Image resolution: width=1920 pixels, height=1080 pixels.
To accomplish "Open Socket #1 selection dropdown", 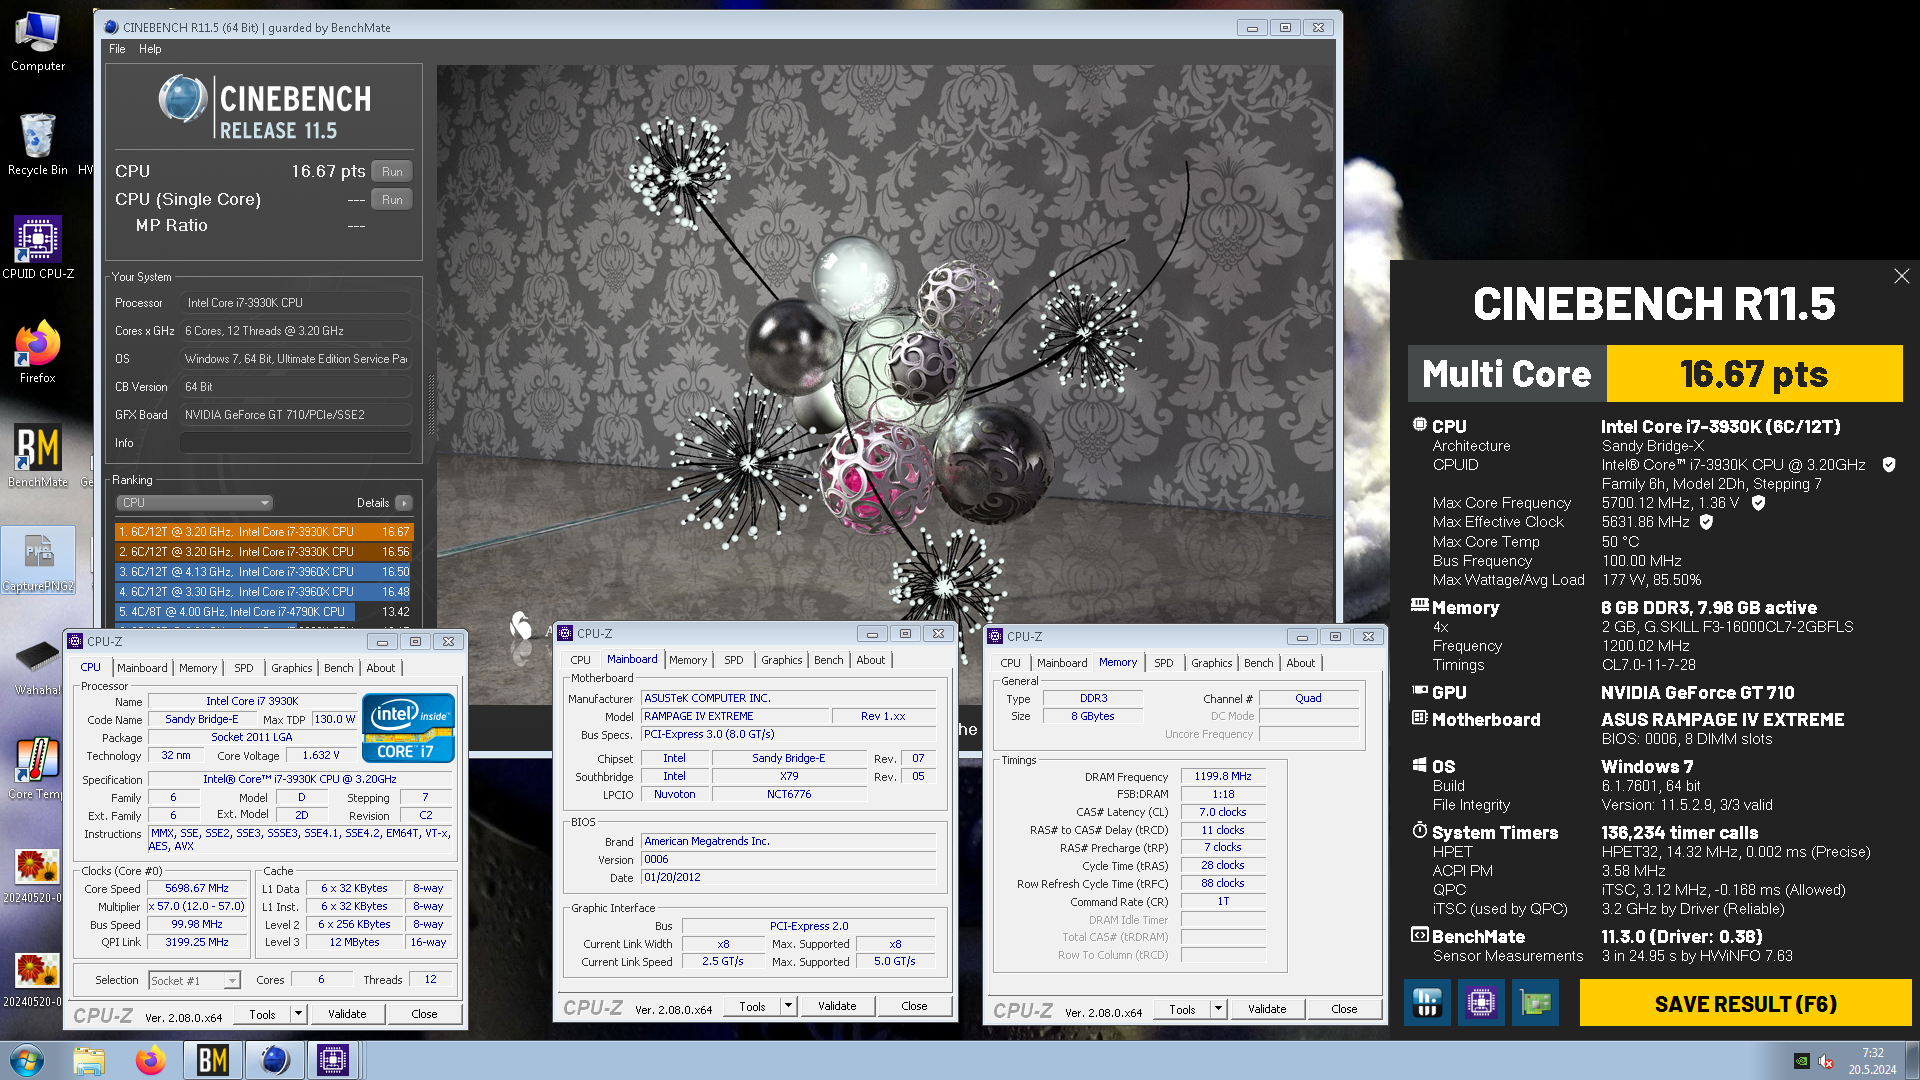I will click(194, 980).
